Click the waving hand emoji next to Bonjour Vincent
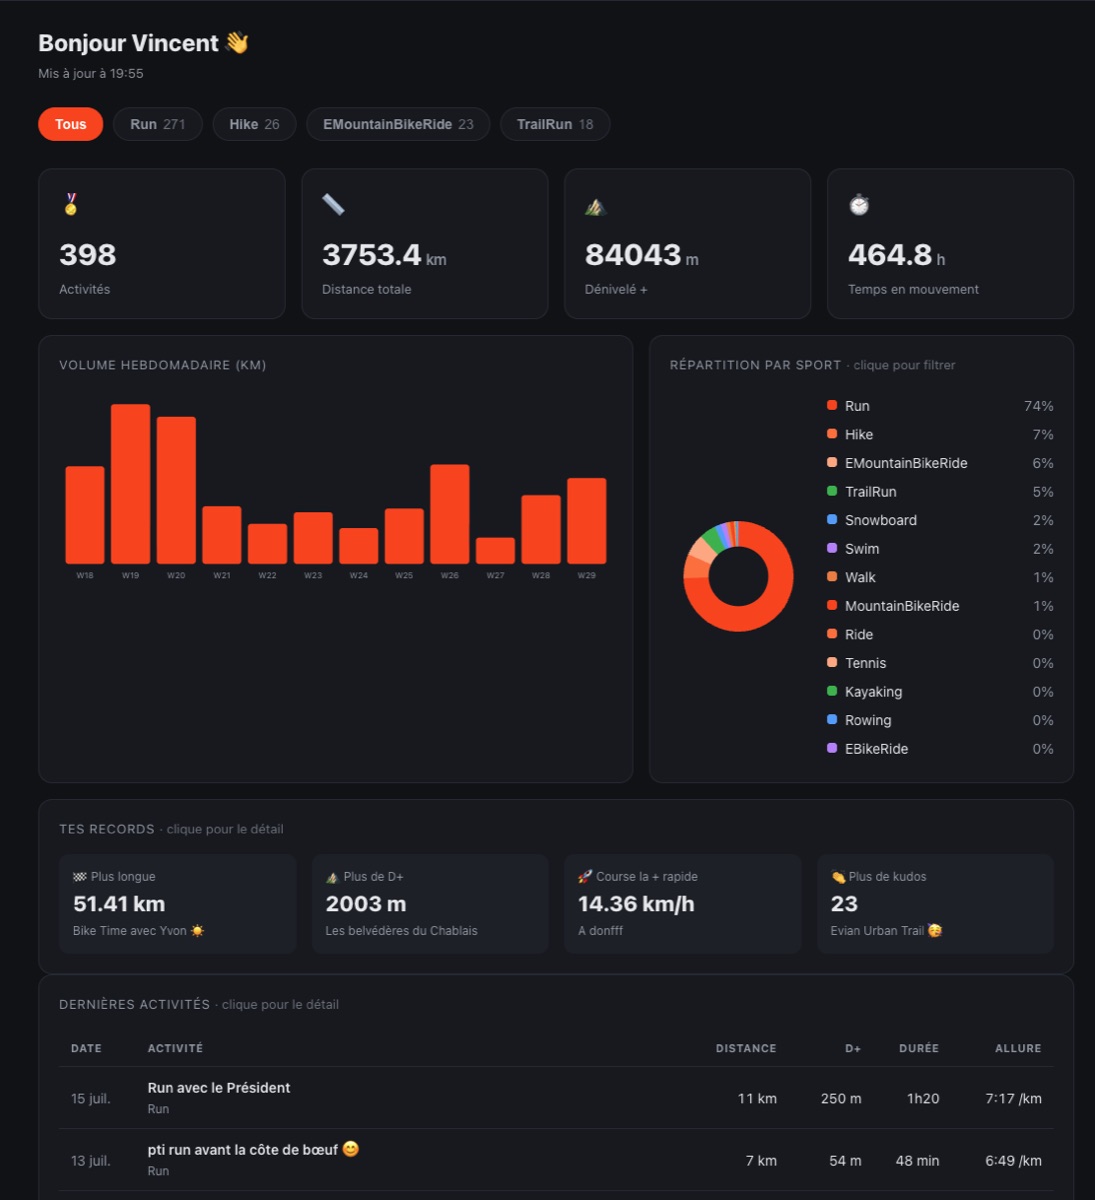The width and height of the screenshot is (1095, 1200). pyautogui.click(x=237, y=43)
